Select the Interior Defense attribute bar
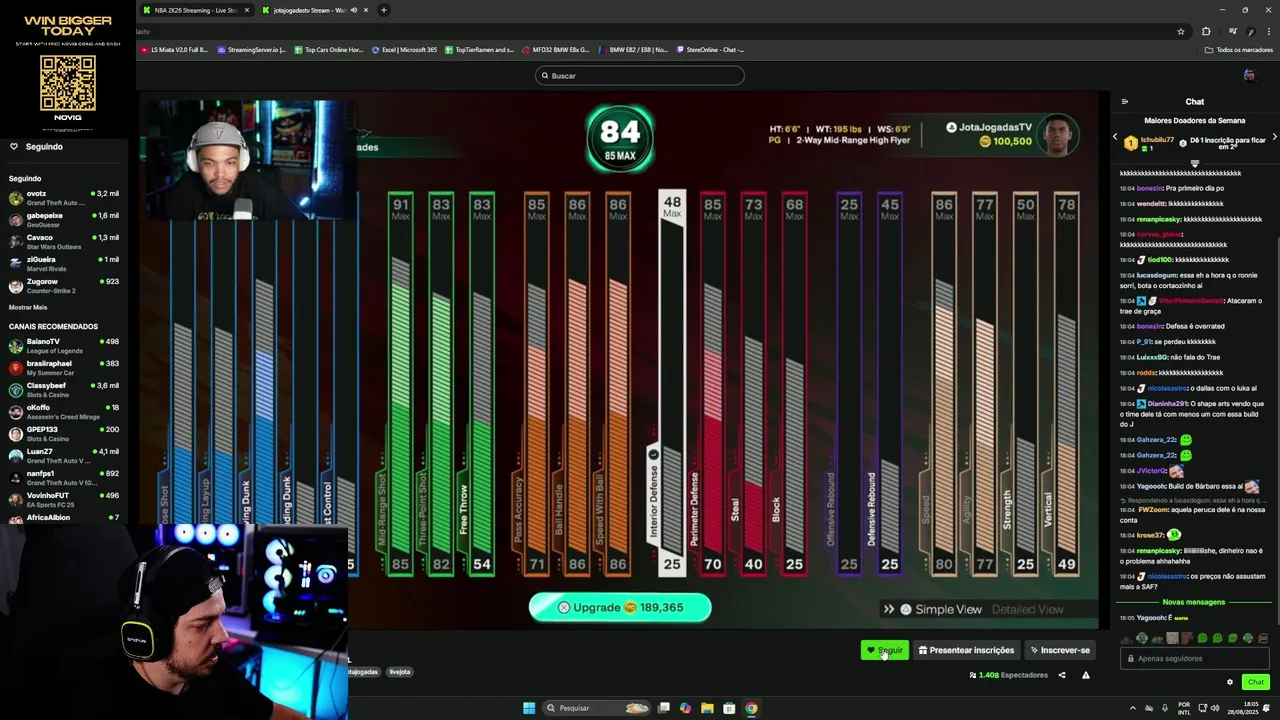1280x720 pixels. pos(672,385)
